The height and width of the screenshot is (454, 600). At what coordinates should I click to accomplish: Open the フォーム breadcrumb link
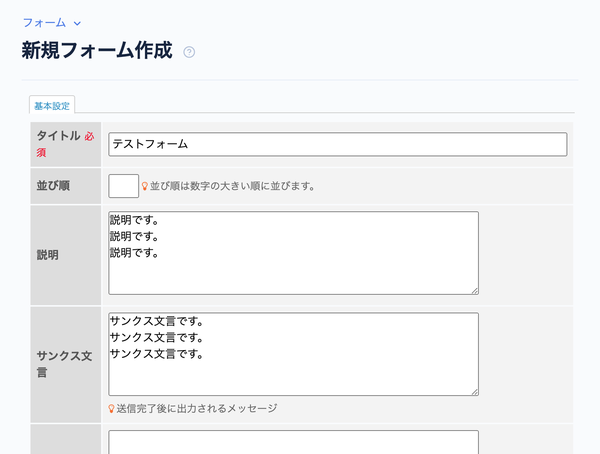(44, 23)
